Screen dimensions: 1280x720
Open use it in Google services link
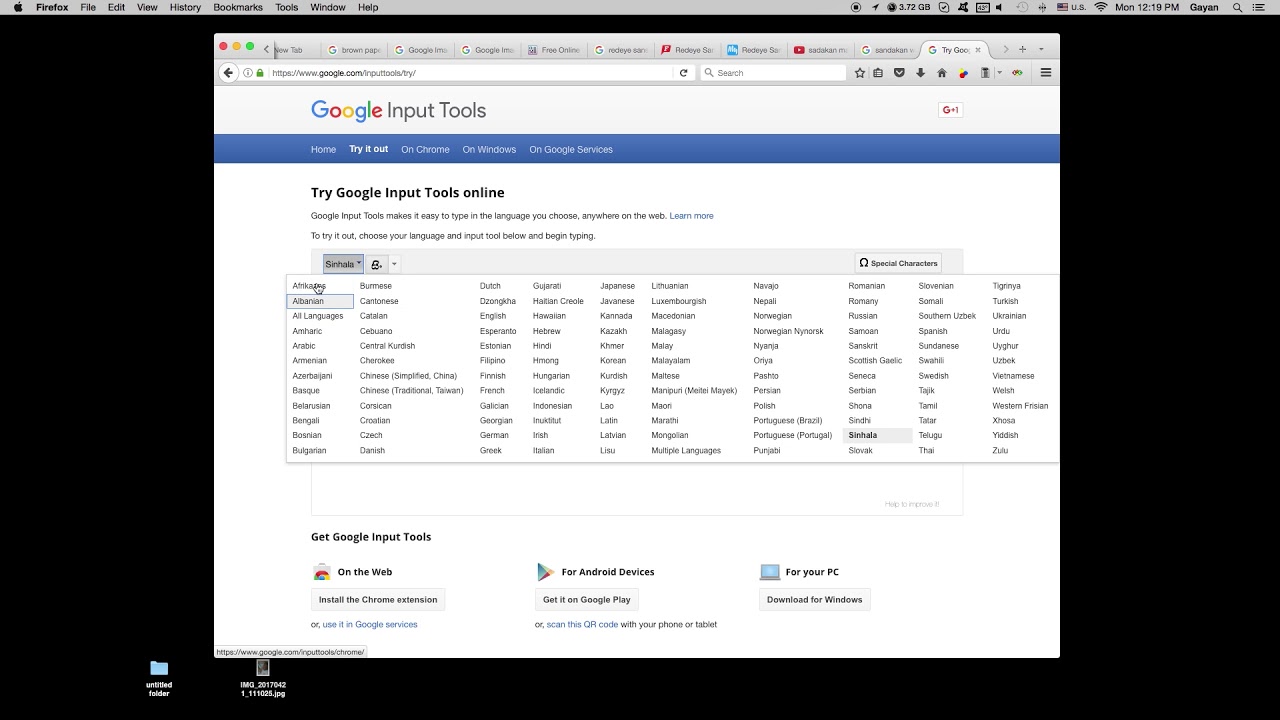pyautogui.click(x=370, y=624)
